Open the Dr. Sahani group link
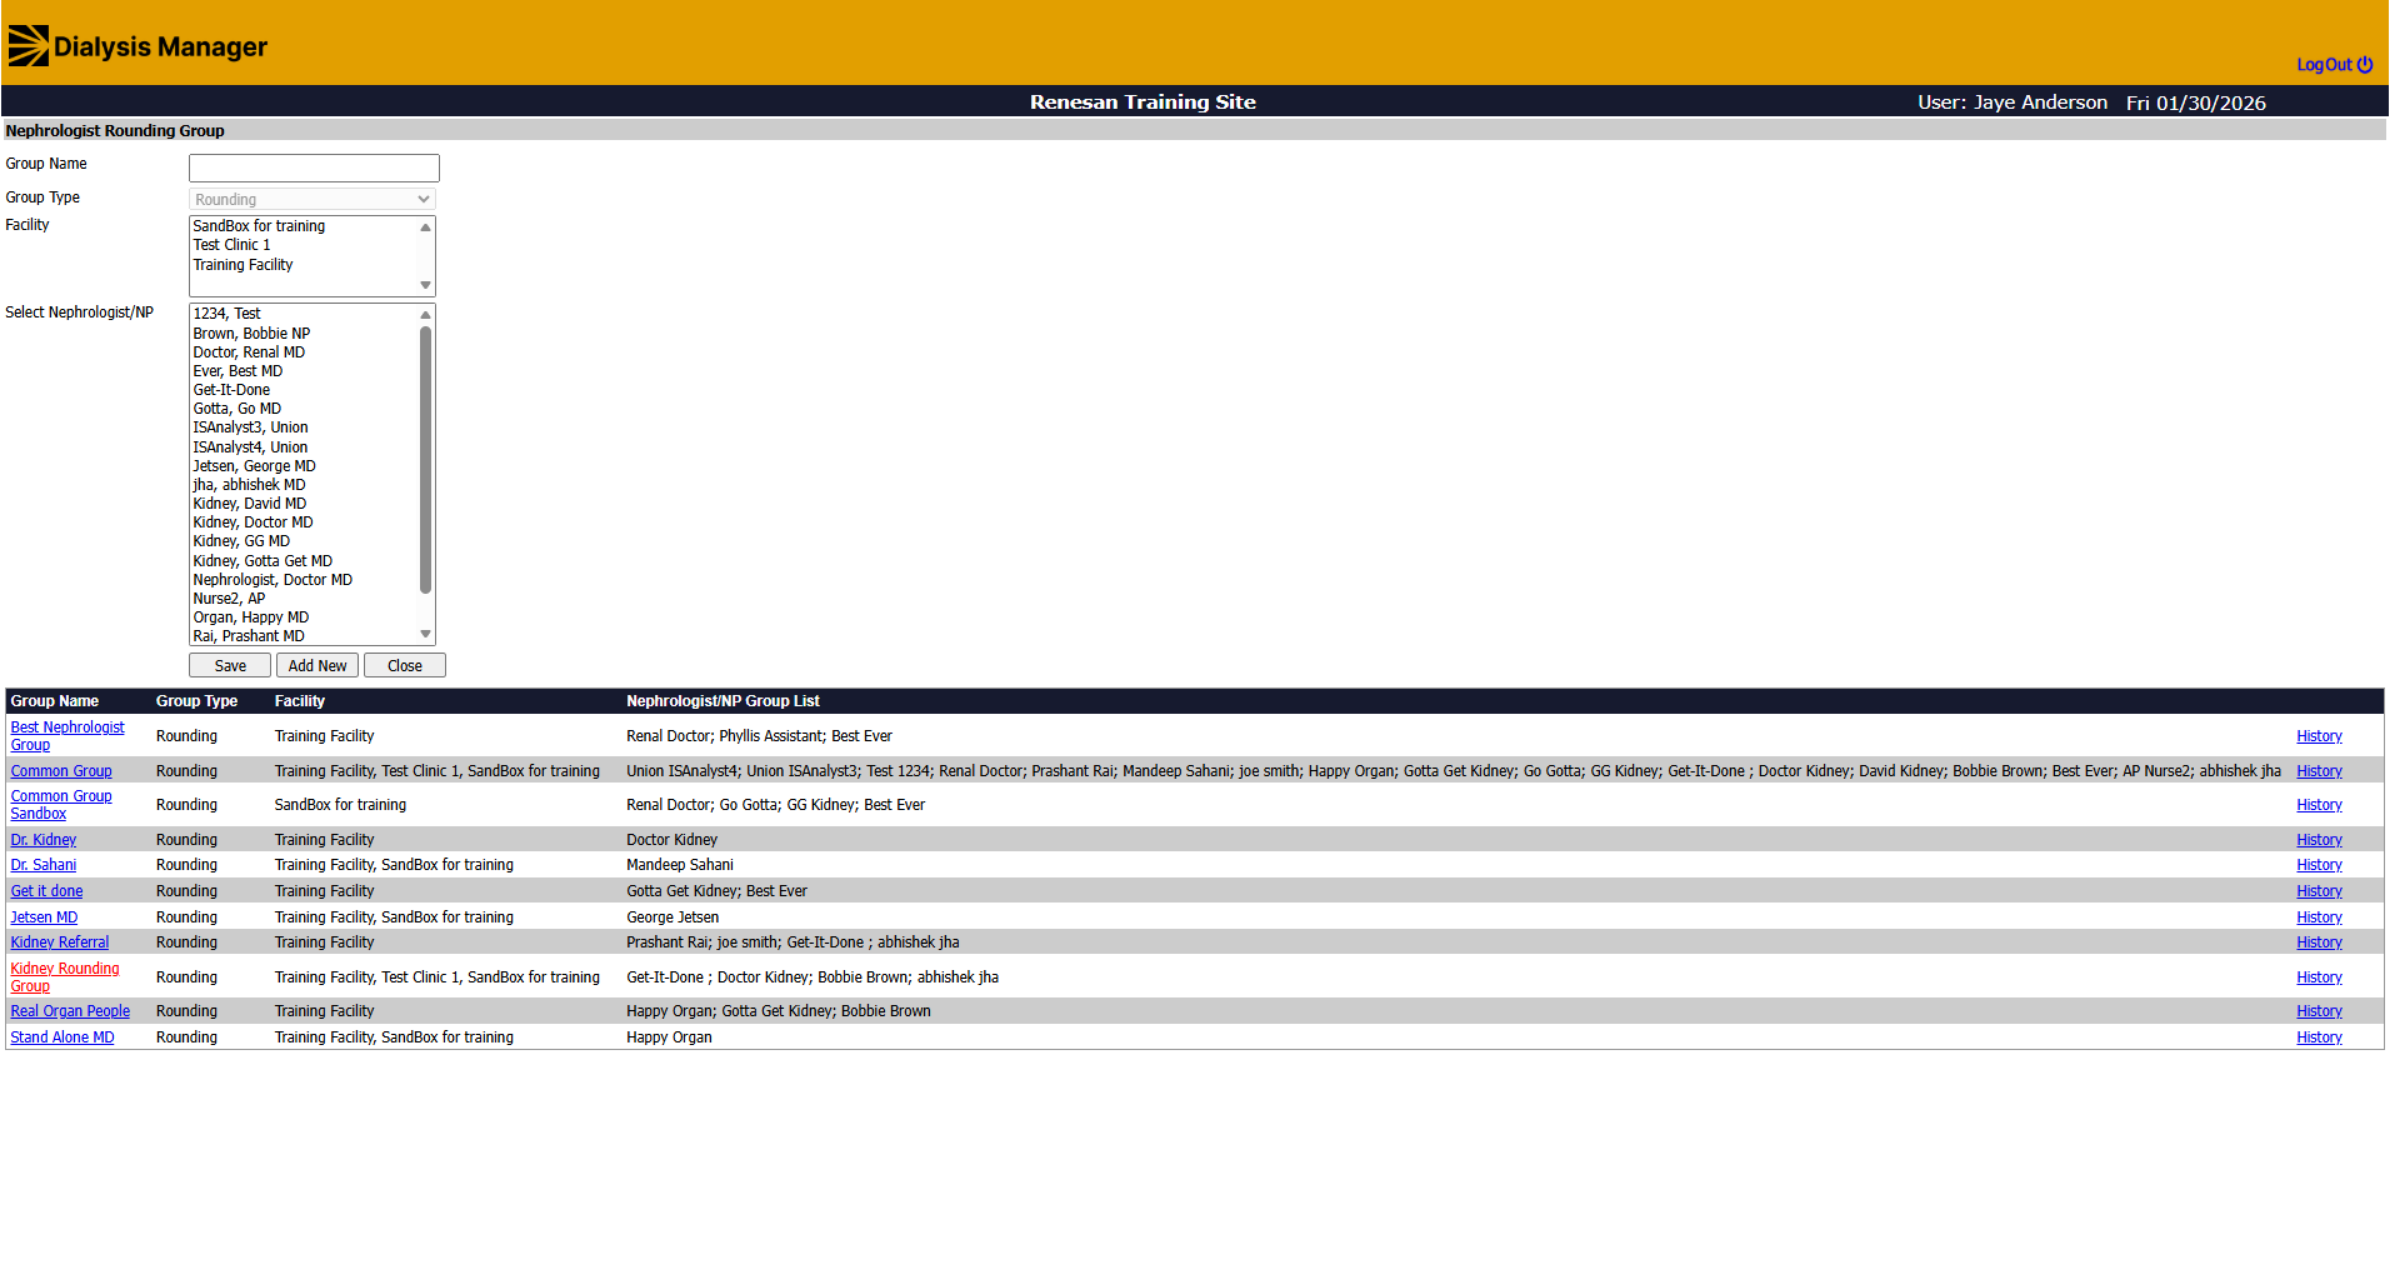The width and height of the screenshot is (2400, 1280). click(x=43, y=865)
